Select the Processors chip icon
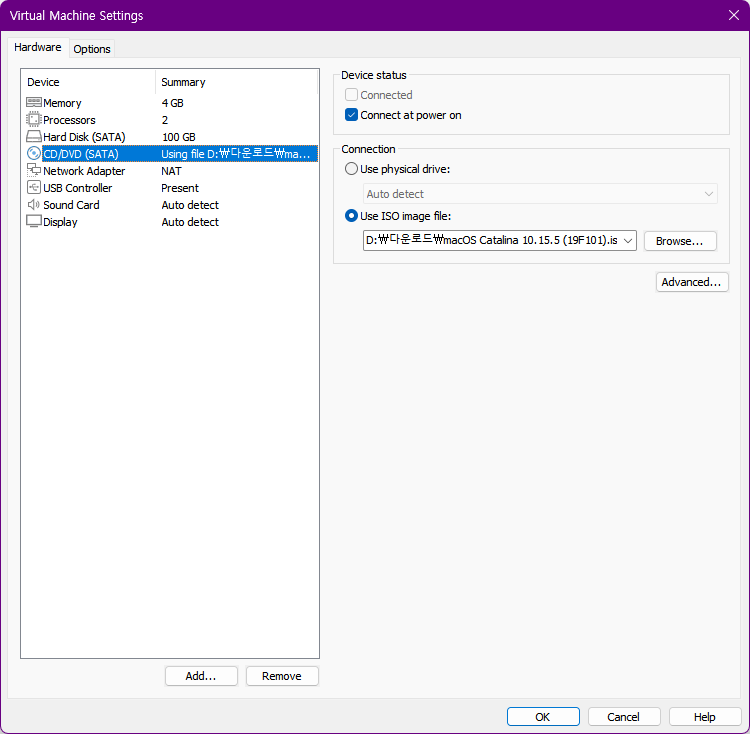 (x=33, y=119)
